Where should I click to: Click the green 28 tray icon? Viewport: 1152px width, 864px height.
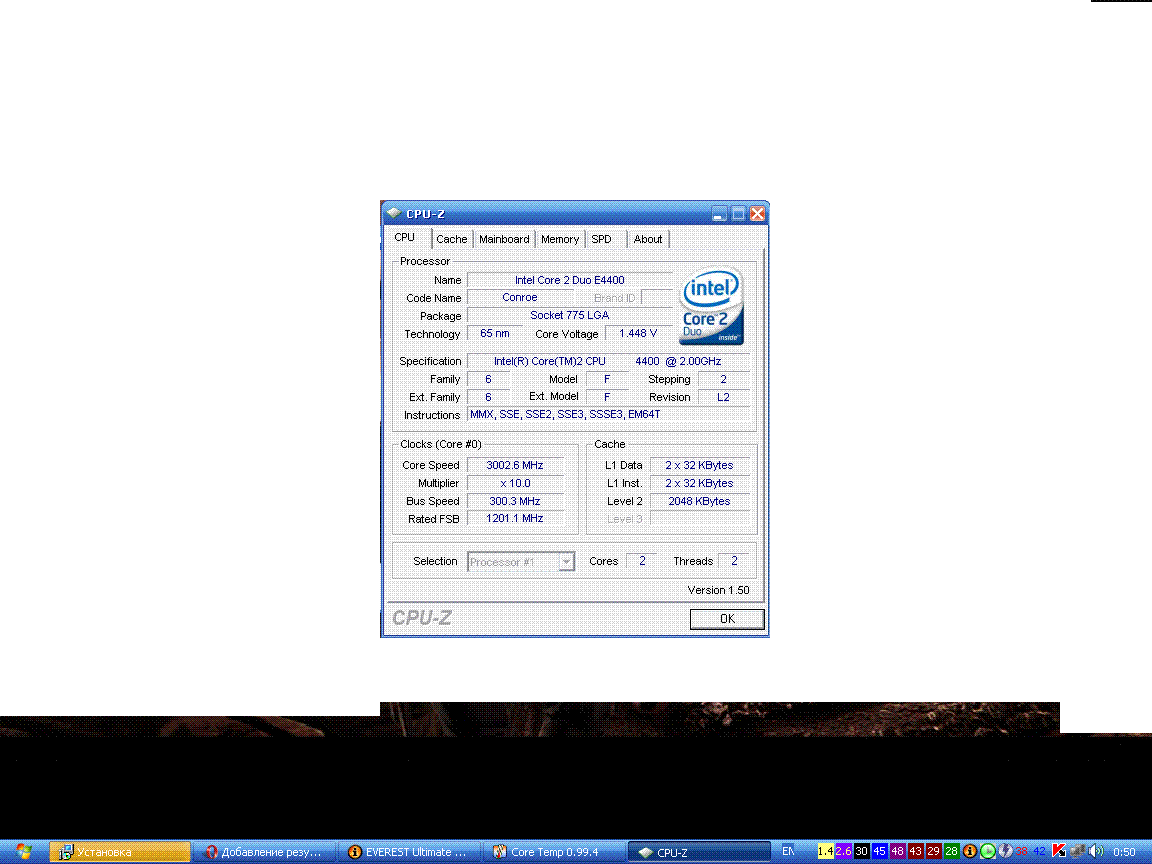click(x=951, y=852)
